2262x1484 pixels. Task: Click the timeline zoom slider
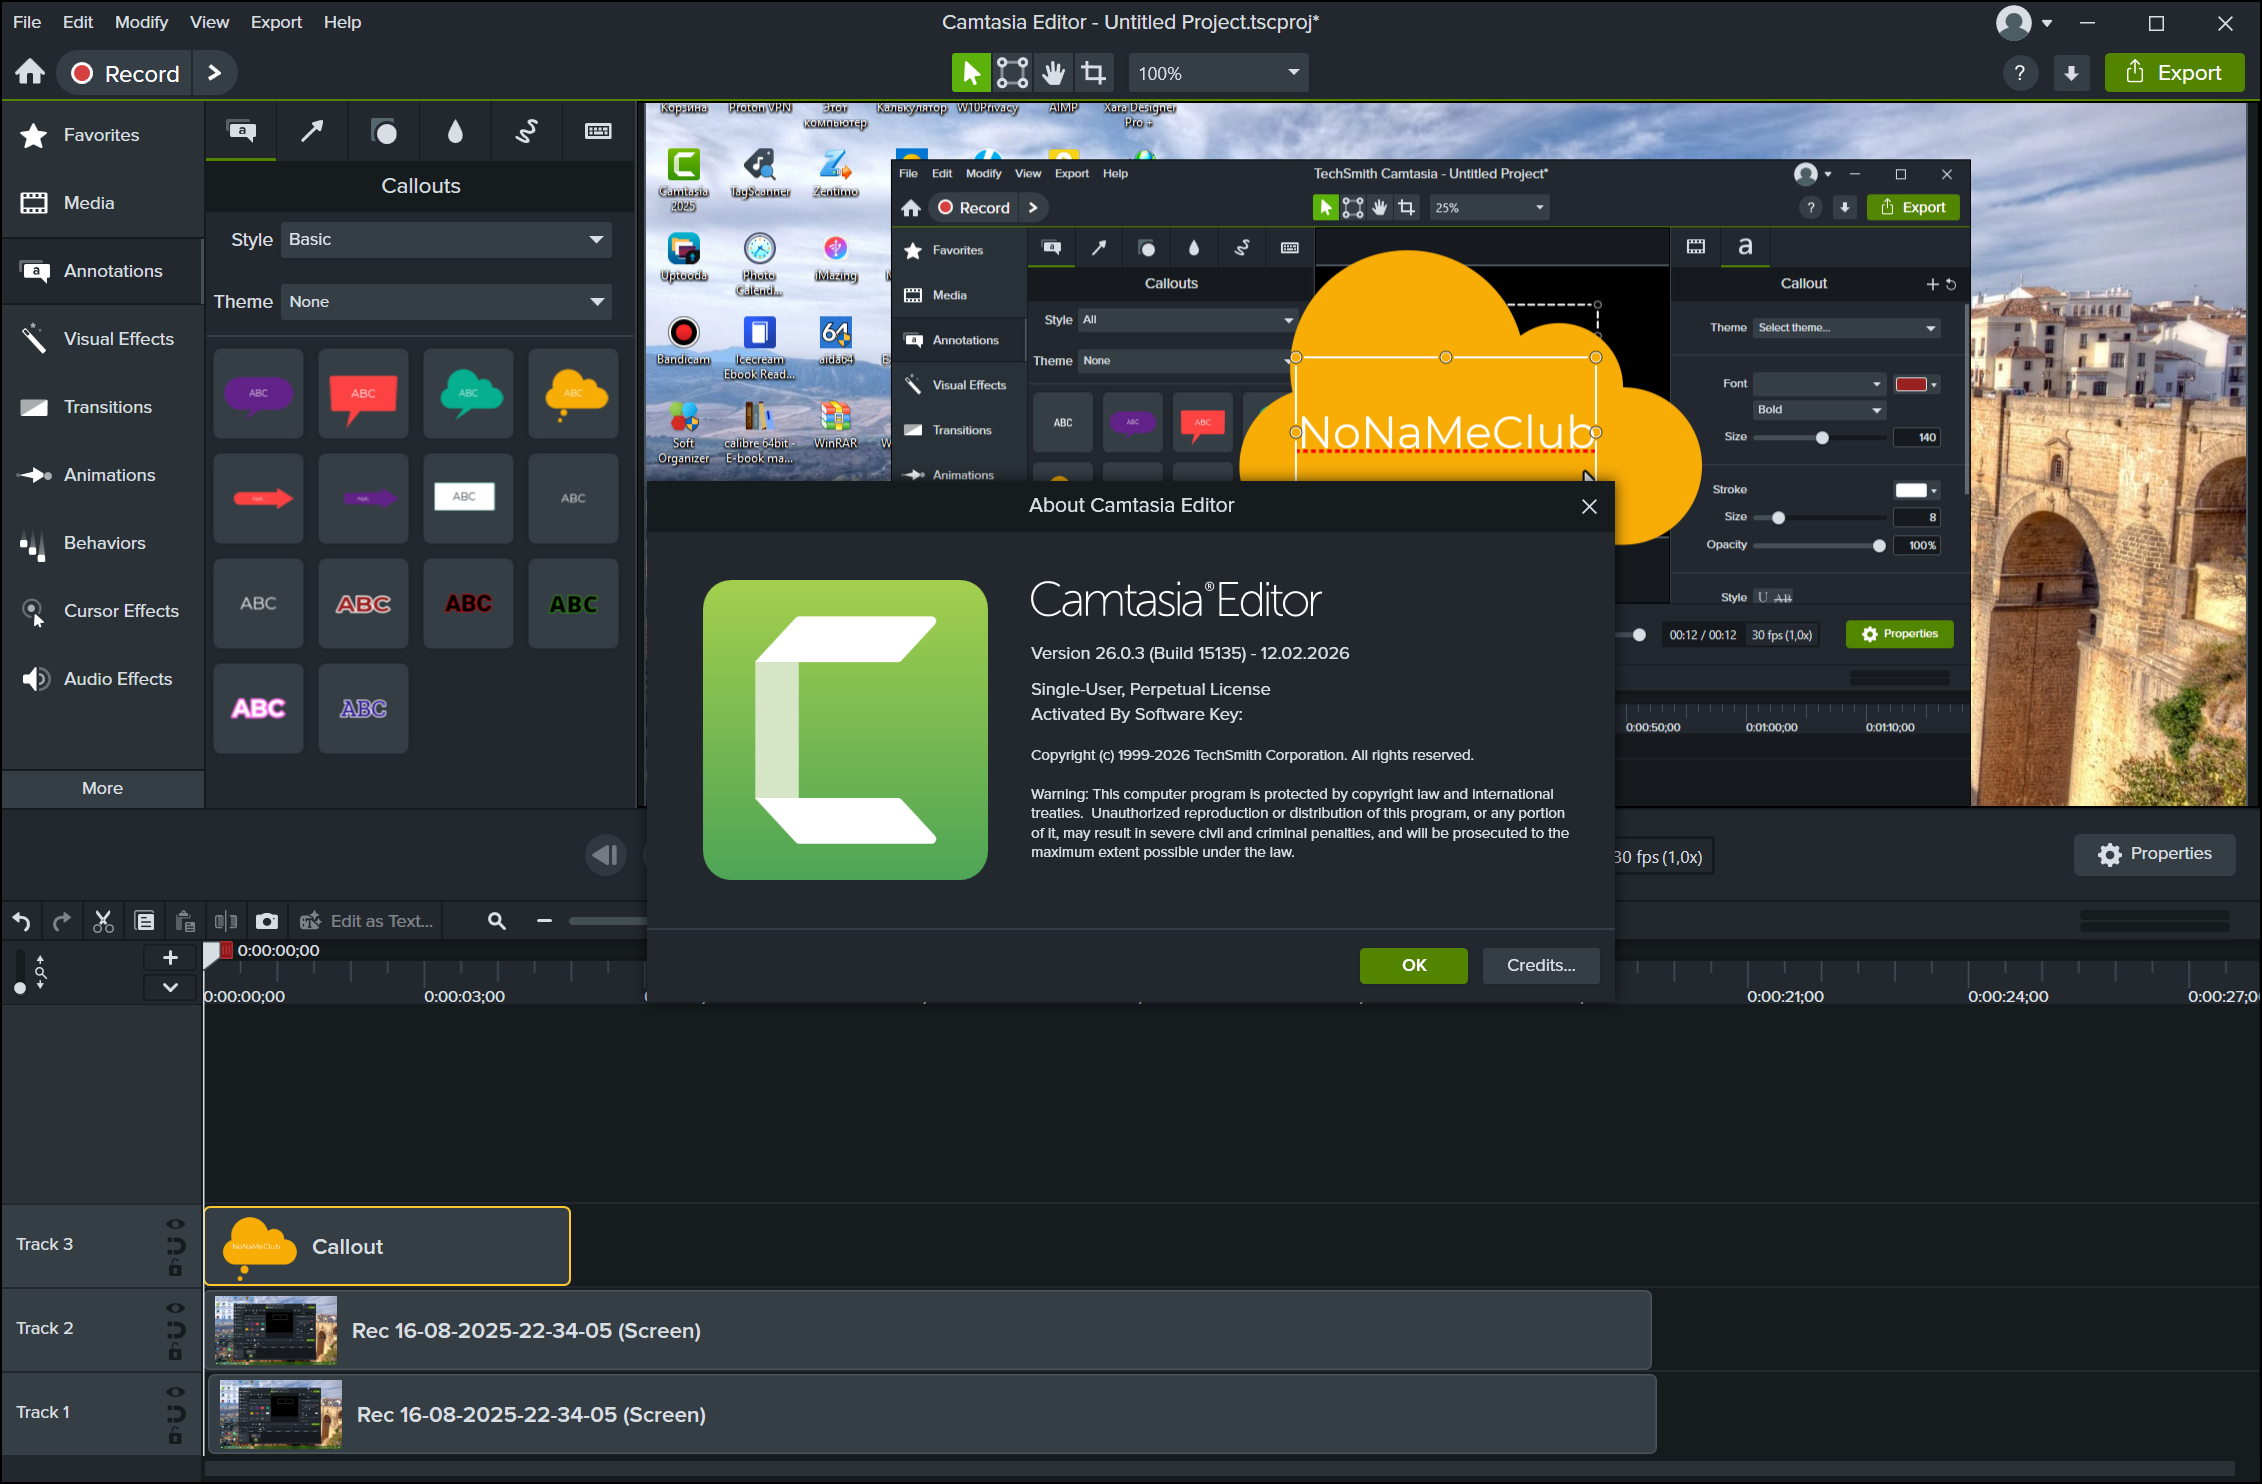point(606,921)
